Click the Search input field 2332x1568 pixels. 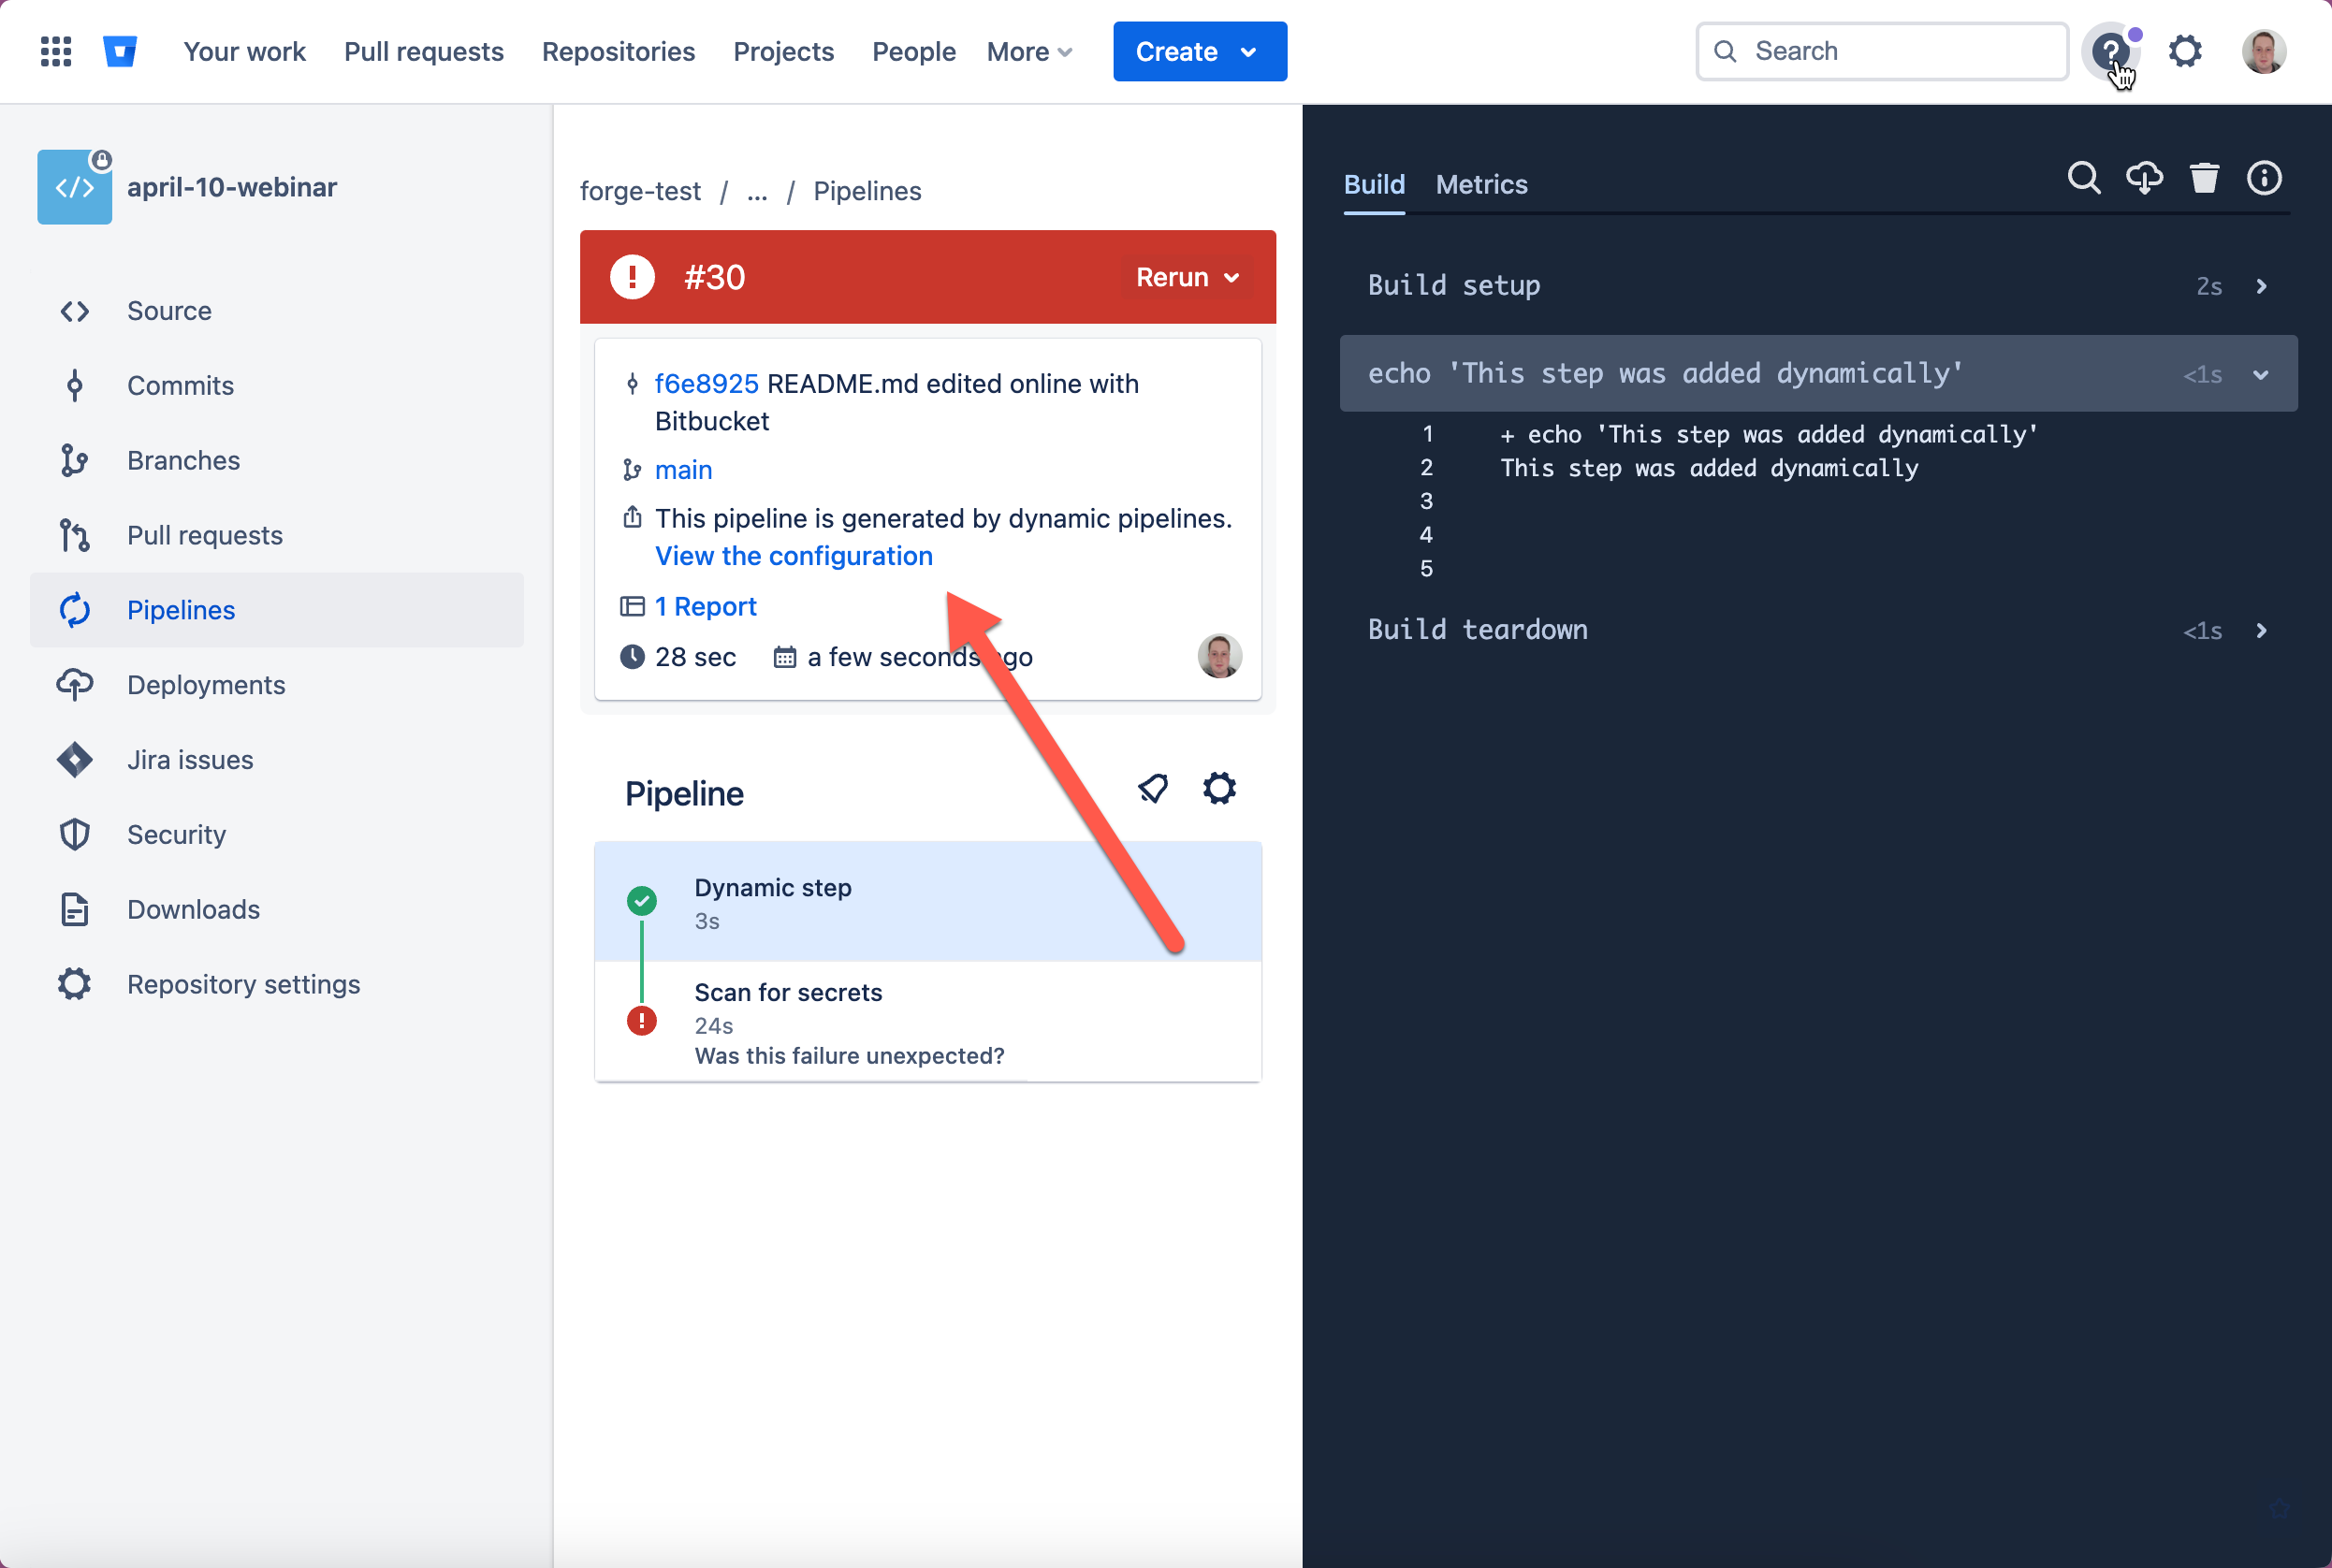click(1880, 51)
